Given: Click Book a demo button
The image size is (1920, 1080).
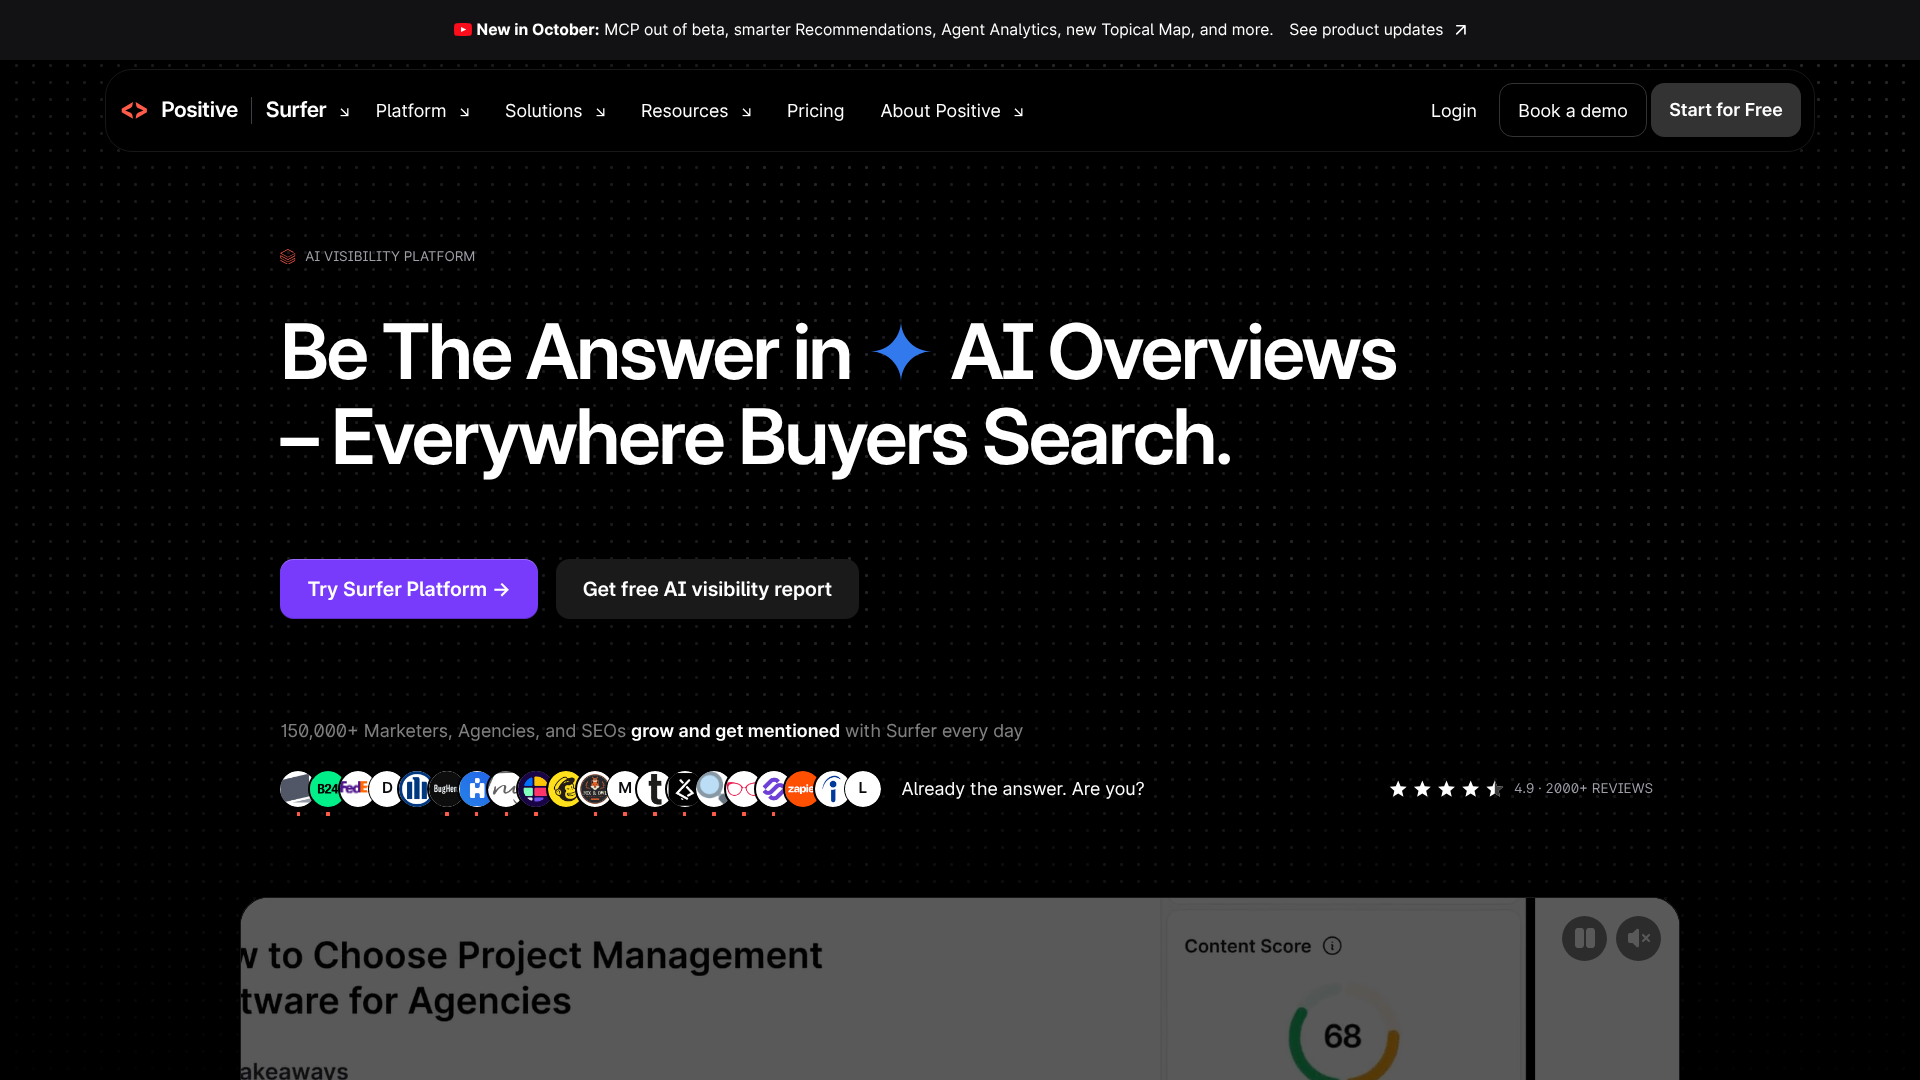Looking at the screenshot, I should click(x=1572, y=110).
